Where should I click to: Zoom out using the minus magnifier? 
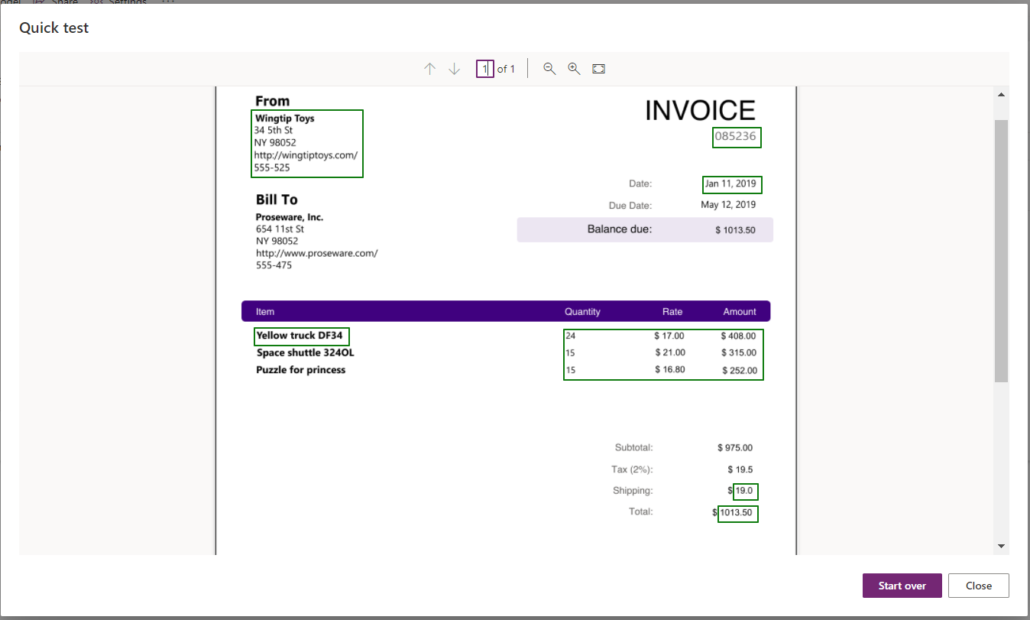549,69
